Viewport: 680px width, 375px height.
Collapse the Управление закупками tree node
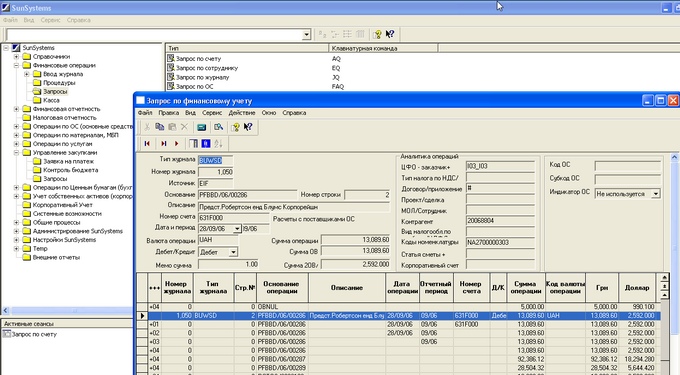coord(16,153)
